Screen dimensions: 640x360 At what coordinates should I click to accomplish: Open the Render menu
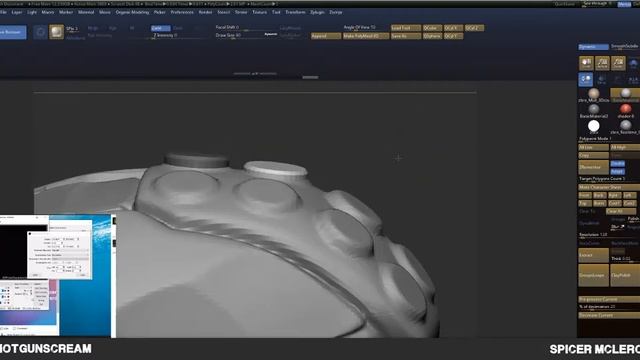[x=205, y=12]
